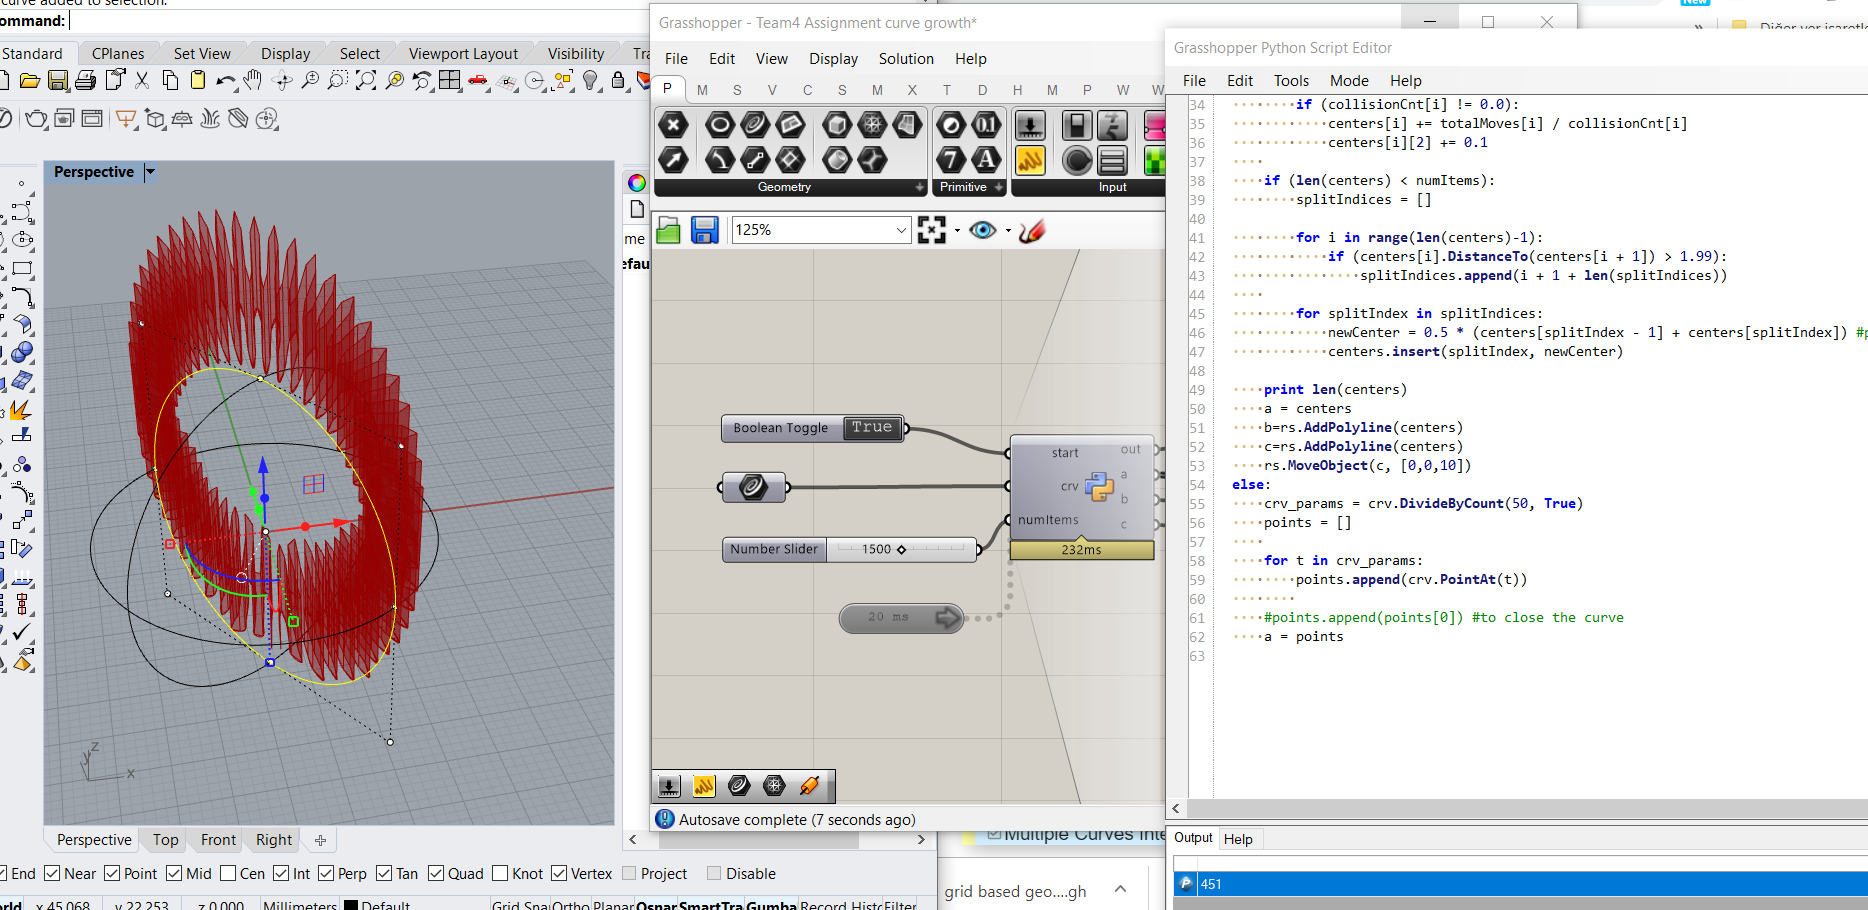
Task: Toggle Gumball in the status bar
Action: tap(771, 905)
